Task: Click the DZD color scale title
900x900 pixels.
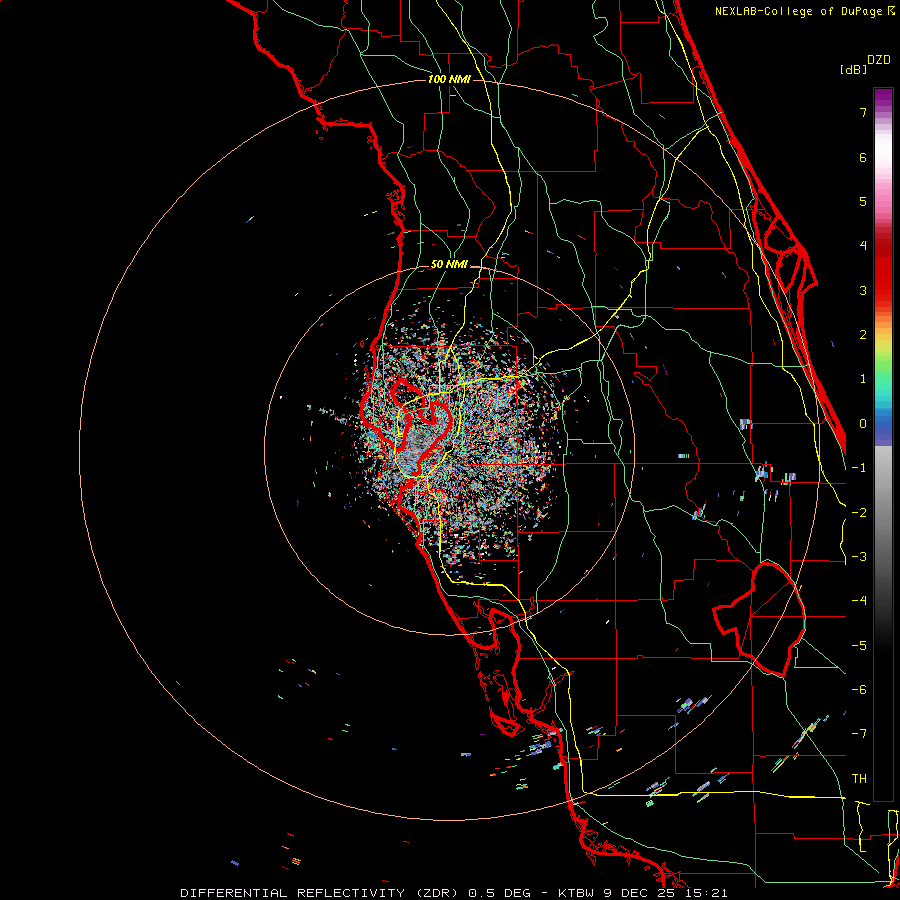Action: 879,60
